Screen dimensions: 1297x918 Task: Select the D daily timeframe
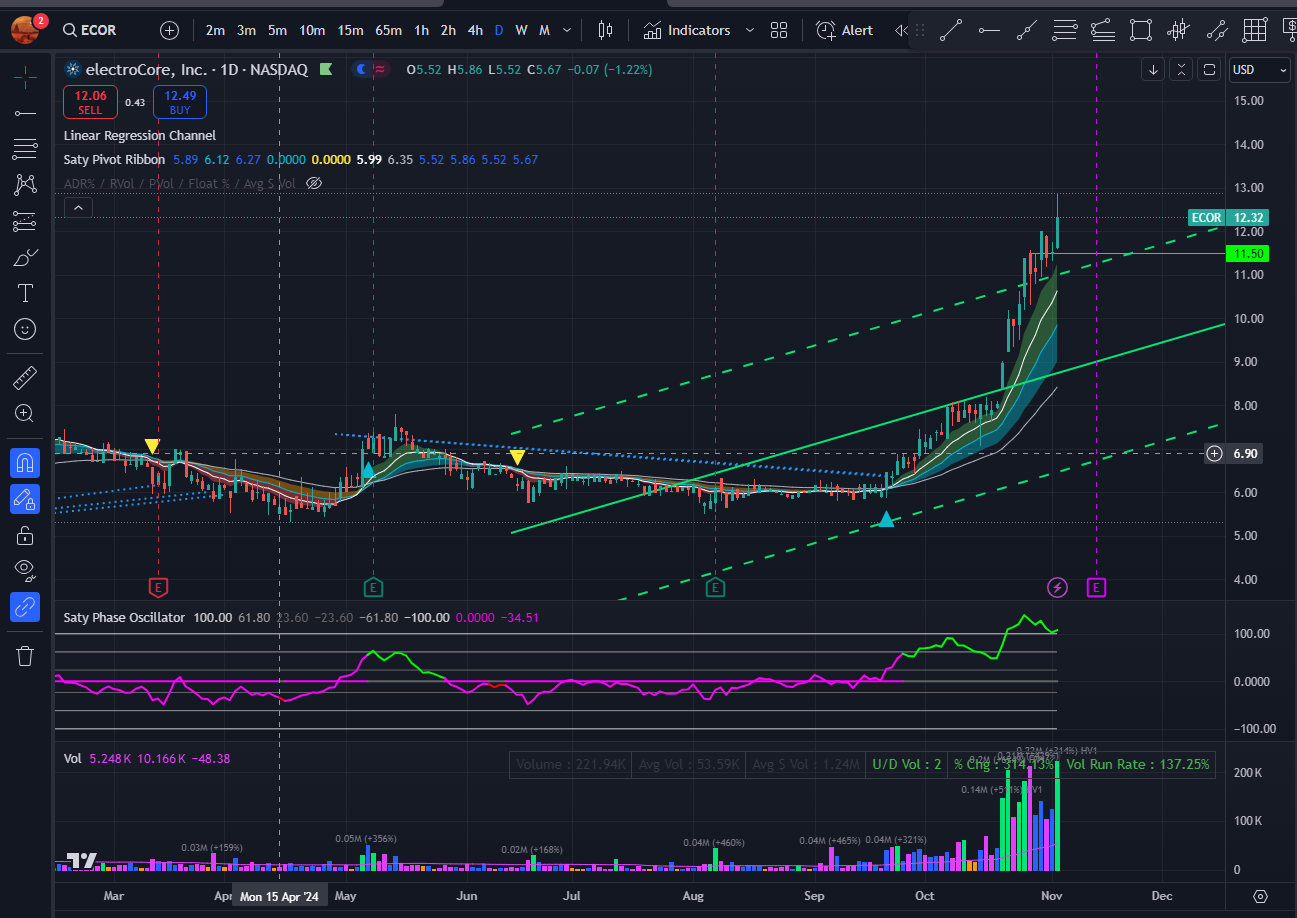(x=499, y=30)
